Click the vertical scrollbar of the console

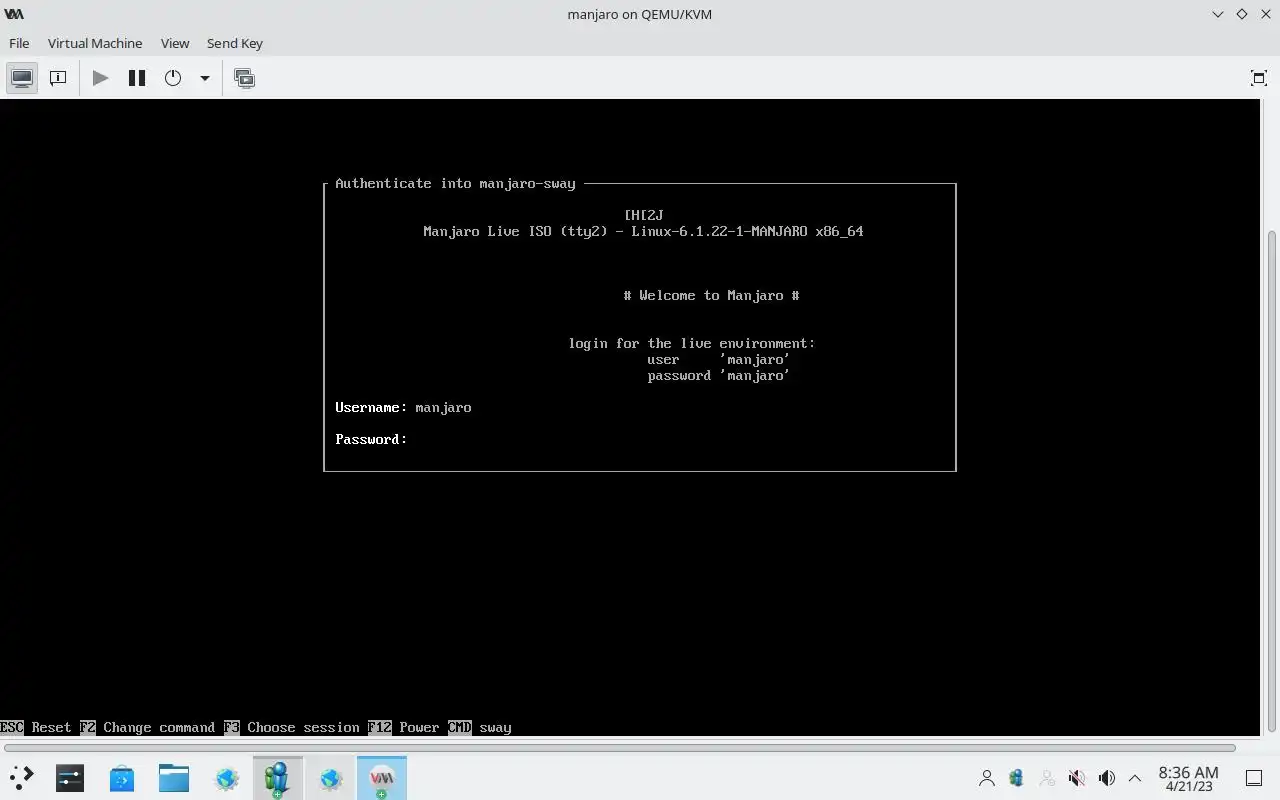click(1272, 480)
